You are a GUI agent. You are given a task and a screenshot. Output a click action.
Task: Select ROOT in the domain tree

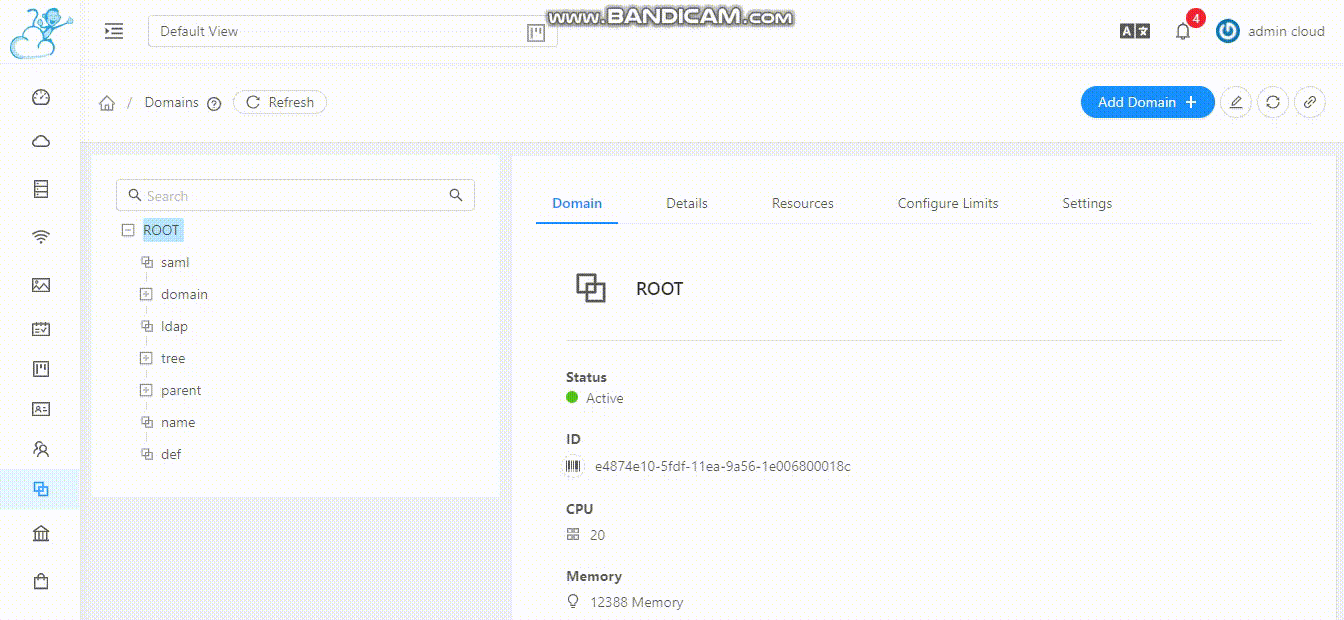162,230
